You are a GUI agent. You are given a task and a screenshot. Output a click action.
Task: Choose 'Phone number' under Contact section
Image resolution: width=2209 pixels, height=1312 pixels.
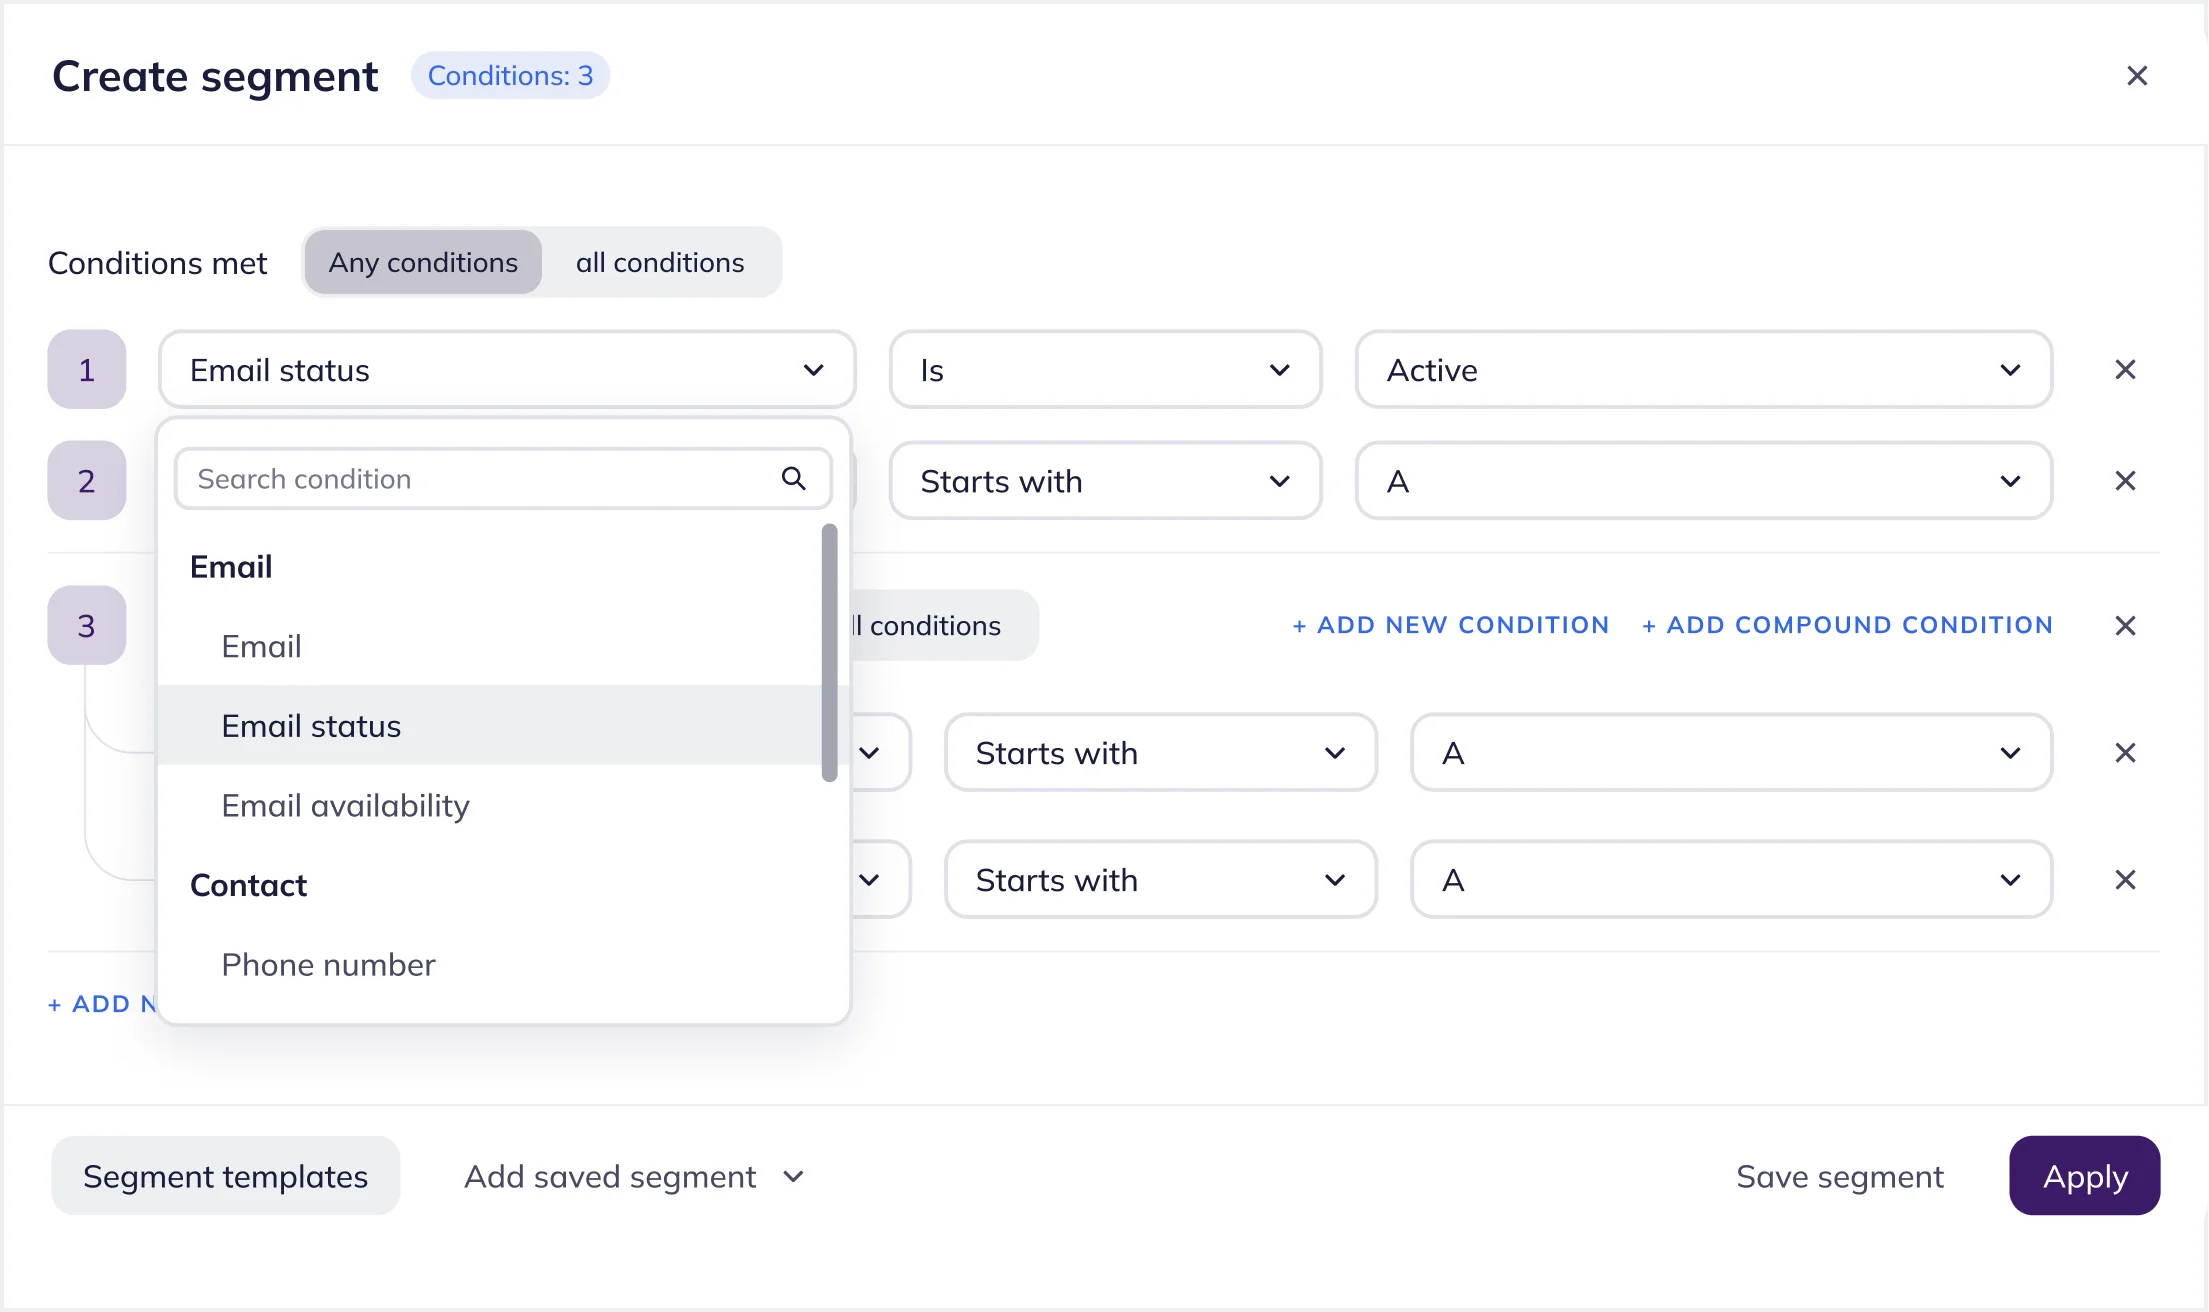(328, 964)
